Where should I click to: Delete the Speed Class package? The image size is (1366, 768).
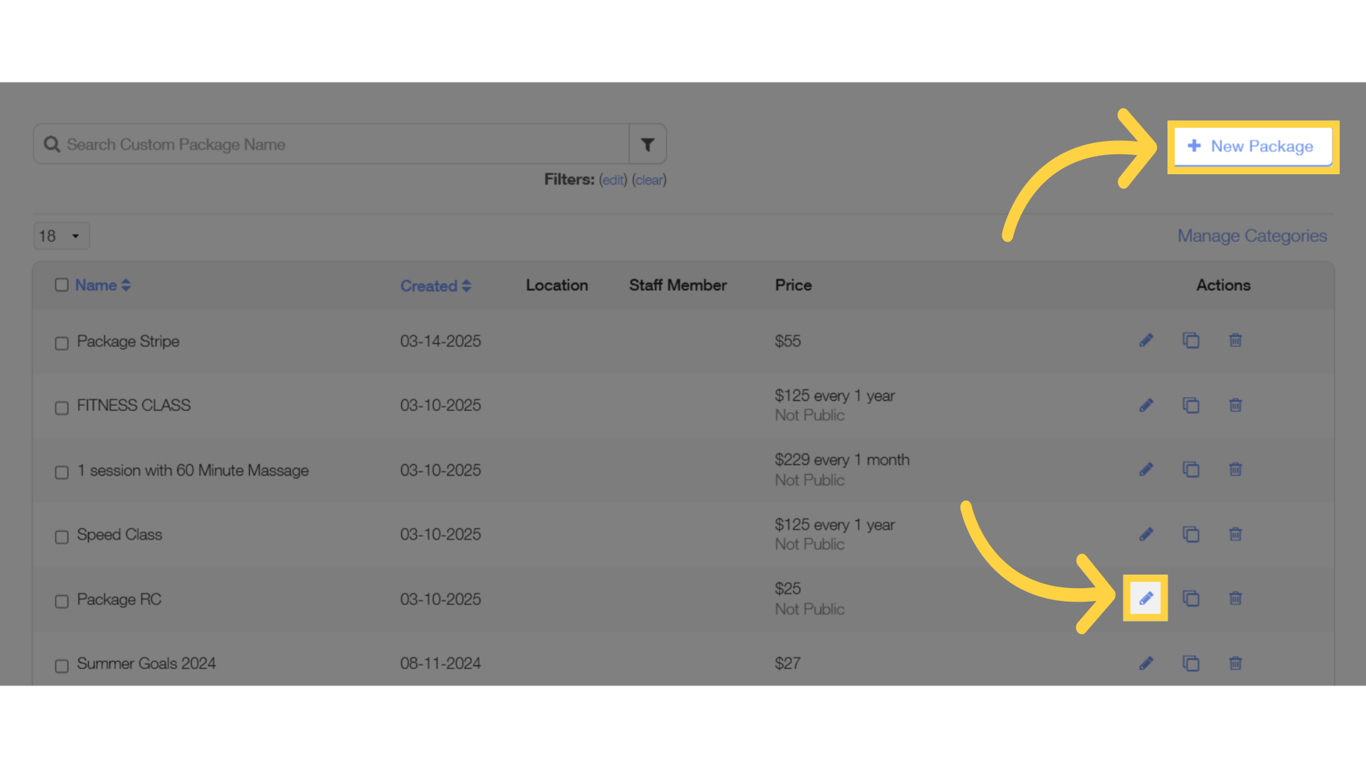(x=1235, y=534)
